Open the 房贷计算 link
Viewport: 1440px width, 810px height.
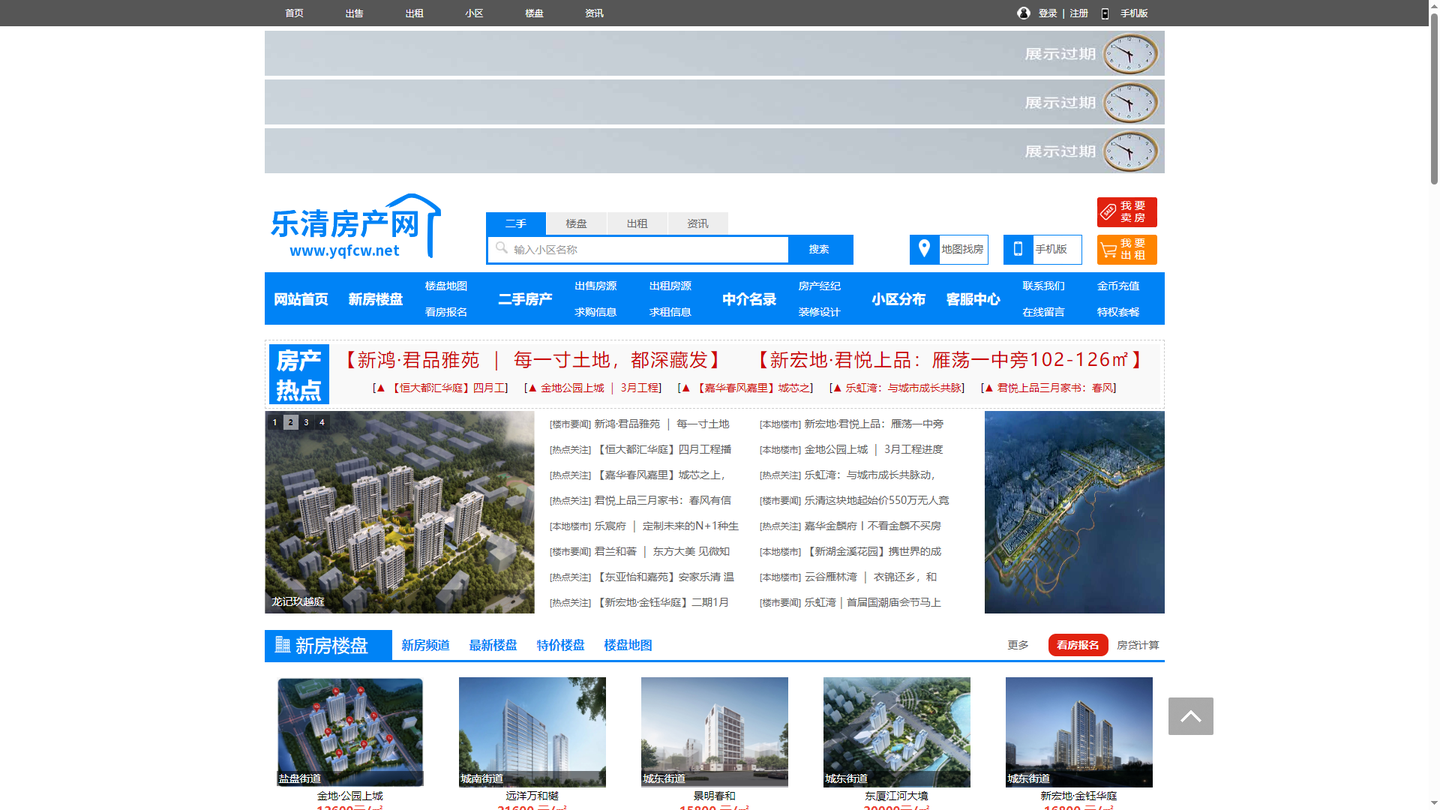(1138, 646)
